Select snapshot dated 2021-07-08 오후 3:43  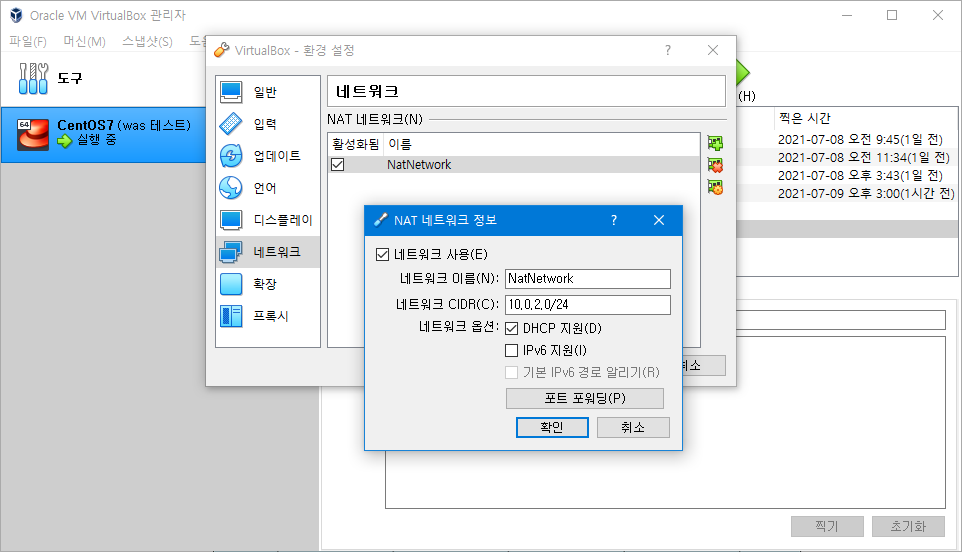pyautogui.click(x=860, y=175)
